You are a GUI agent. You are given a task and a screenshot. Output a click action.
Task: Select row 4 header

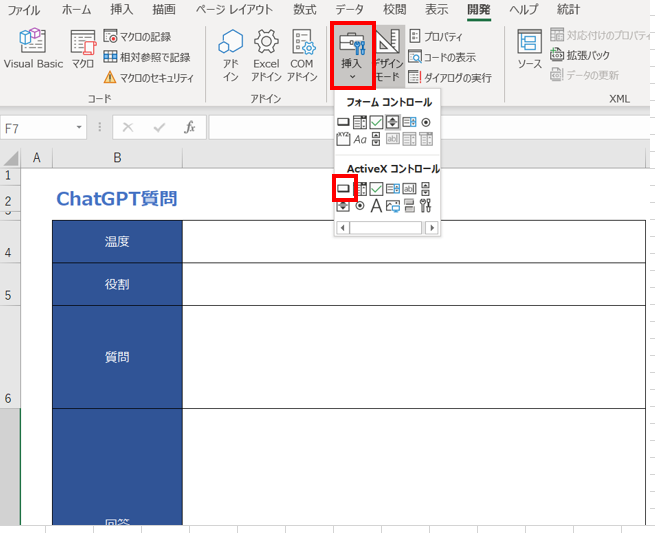[10, 241]
